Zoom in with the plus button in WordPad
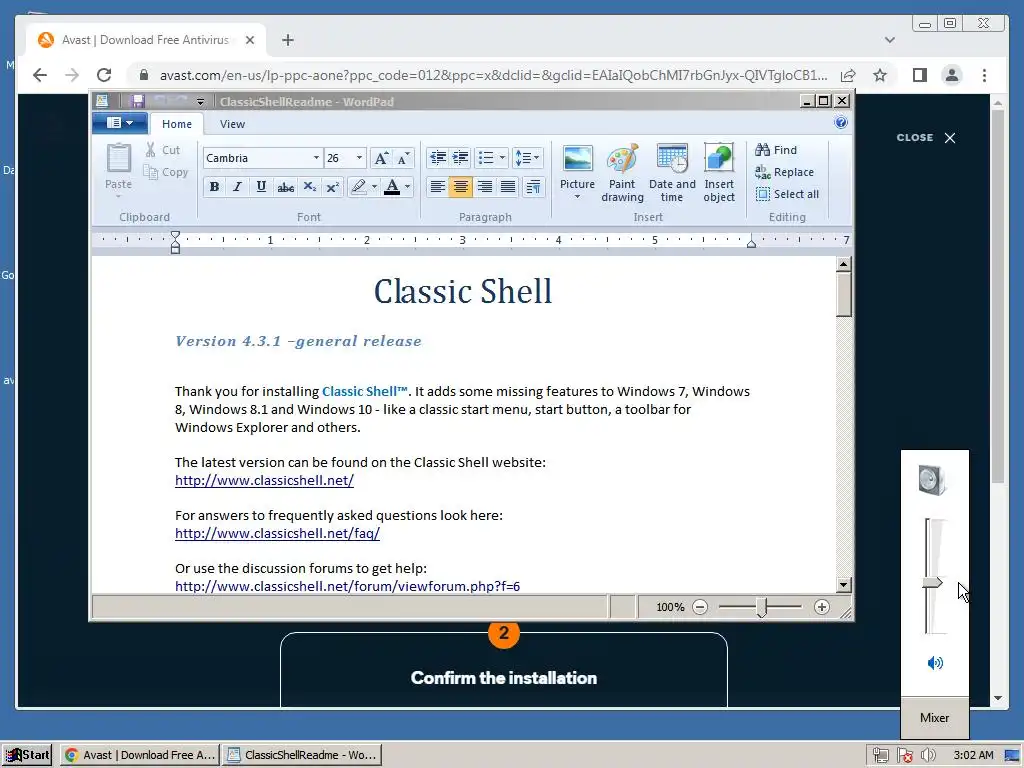Viewport: 1024px width, 768px height. click(x=822, y=607)
